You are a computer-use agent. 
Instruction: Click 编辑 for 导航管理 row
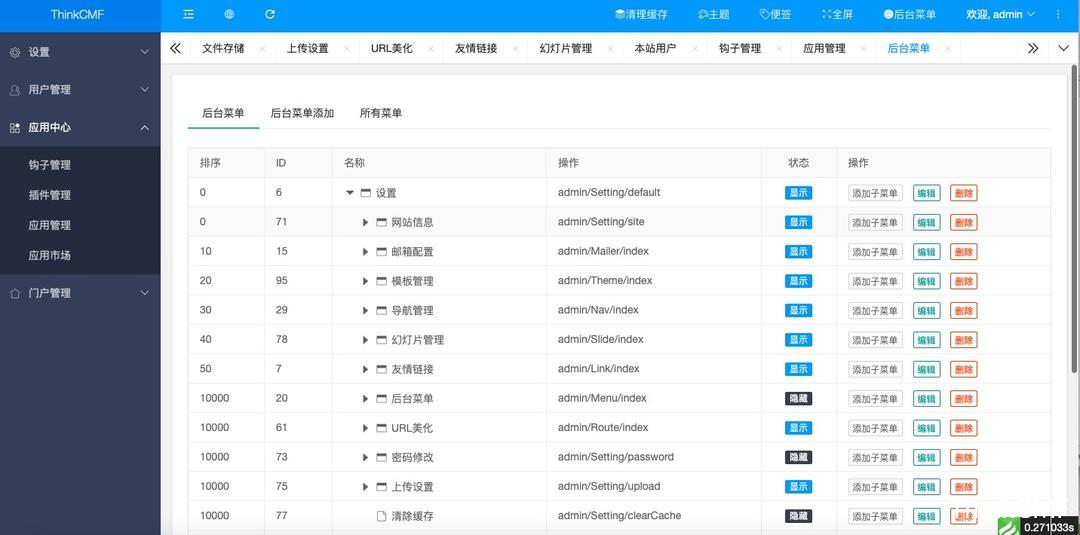click(x=926, y=311)
